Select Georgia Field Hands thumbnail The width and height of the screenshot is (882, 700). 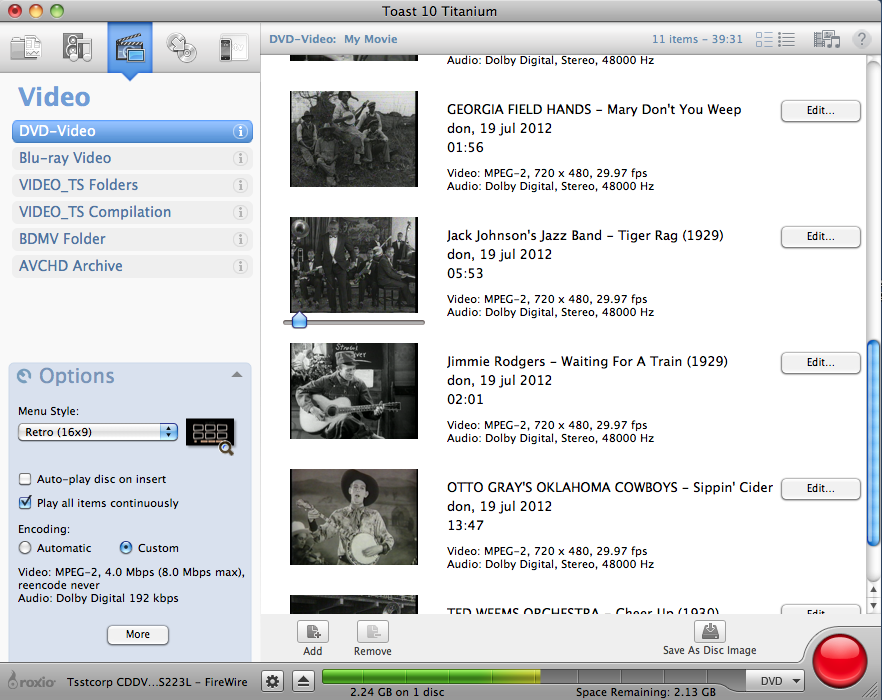pos(354,139)
